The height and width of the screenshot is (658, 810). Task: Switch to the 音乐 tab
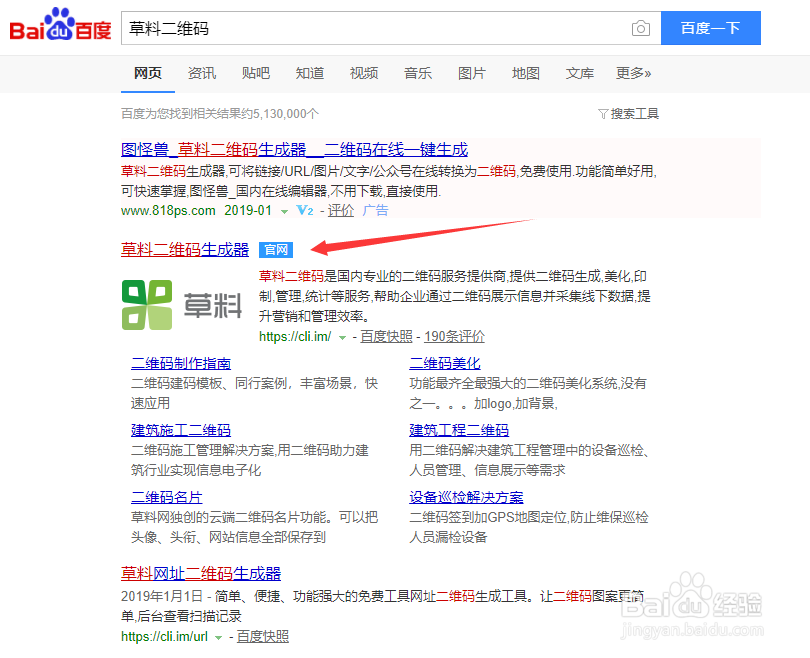point(418,73)
